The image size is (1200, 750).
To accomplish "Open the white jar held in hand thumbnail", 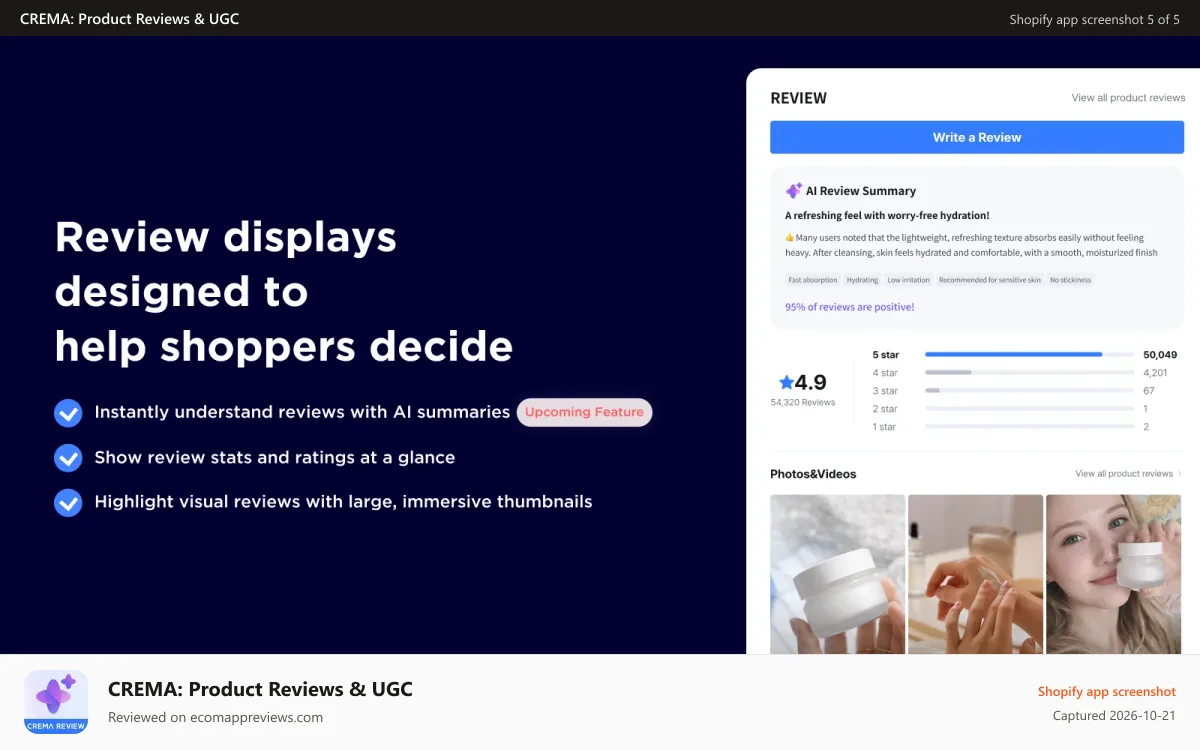I will pyautogui.click(x=837, y=574).
